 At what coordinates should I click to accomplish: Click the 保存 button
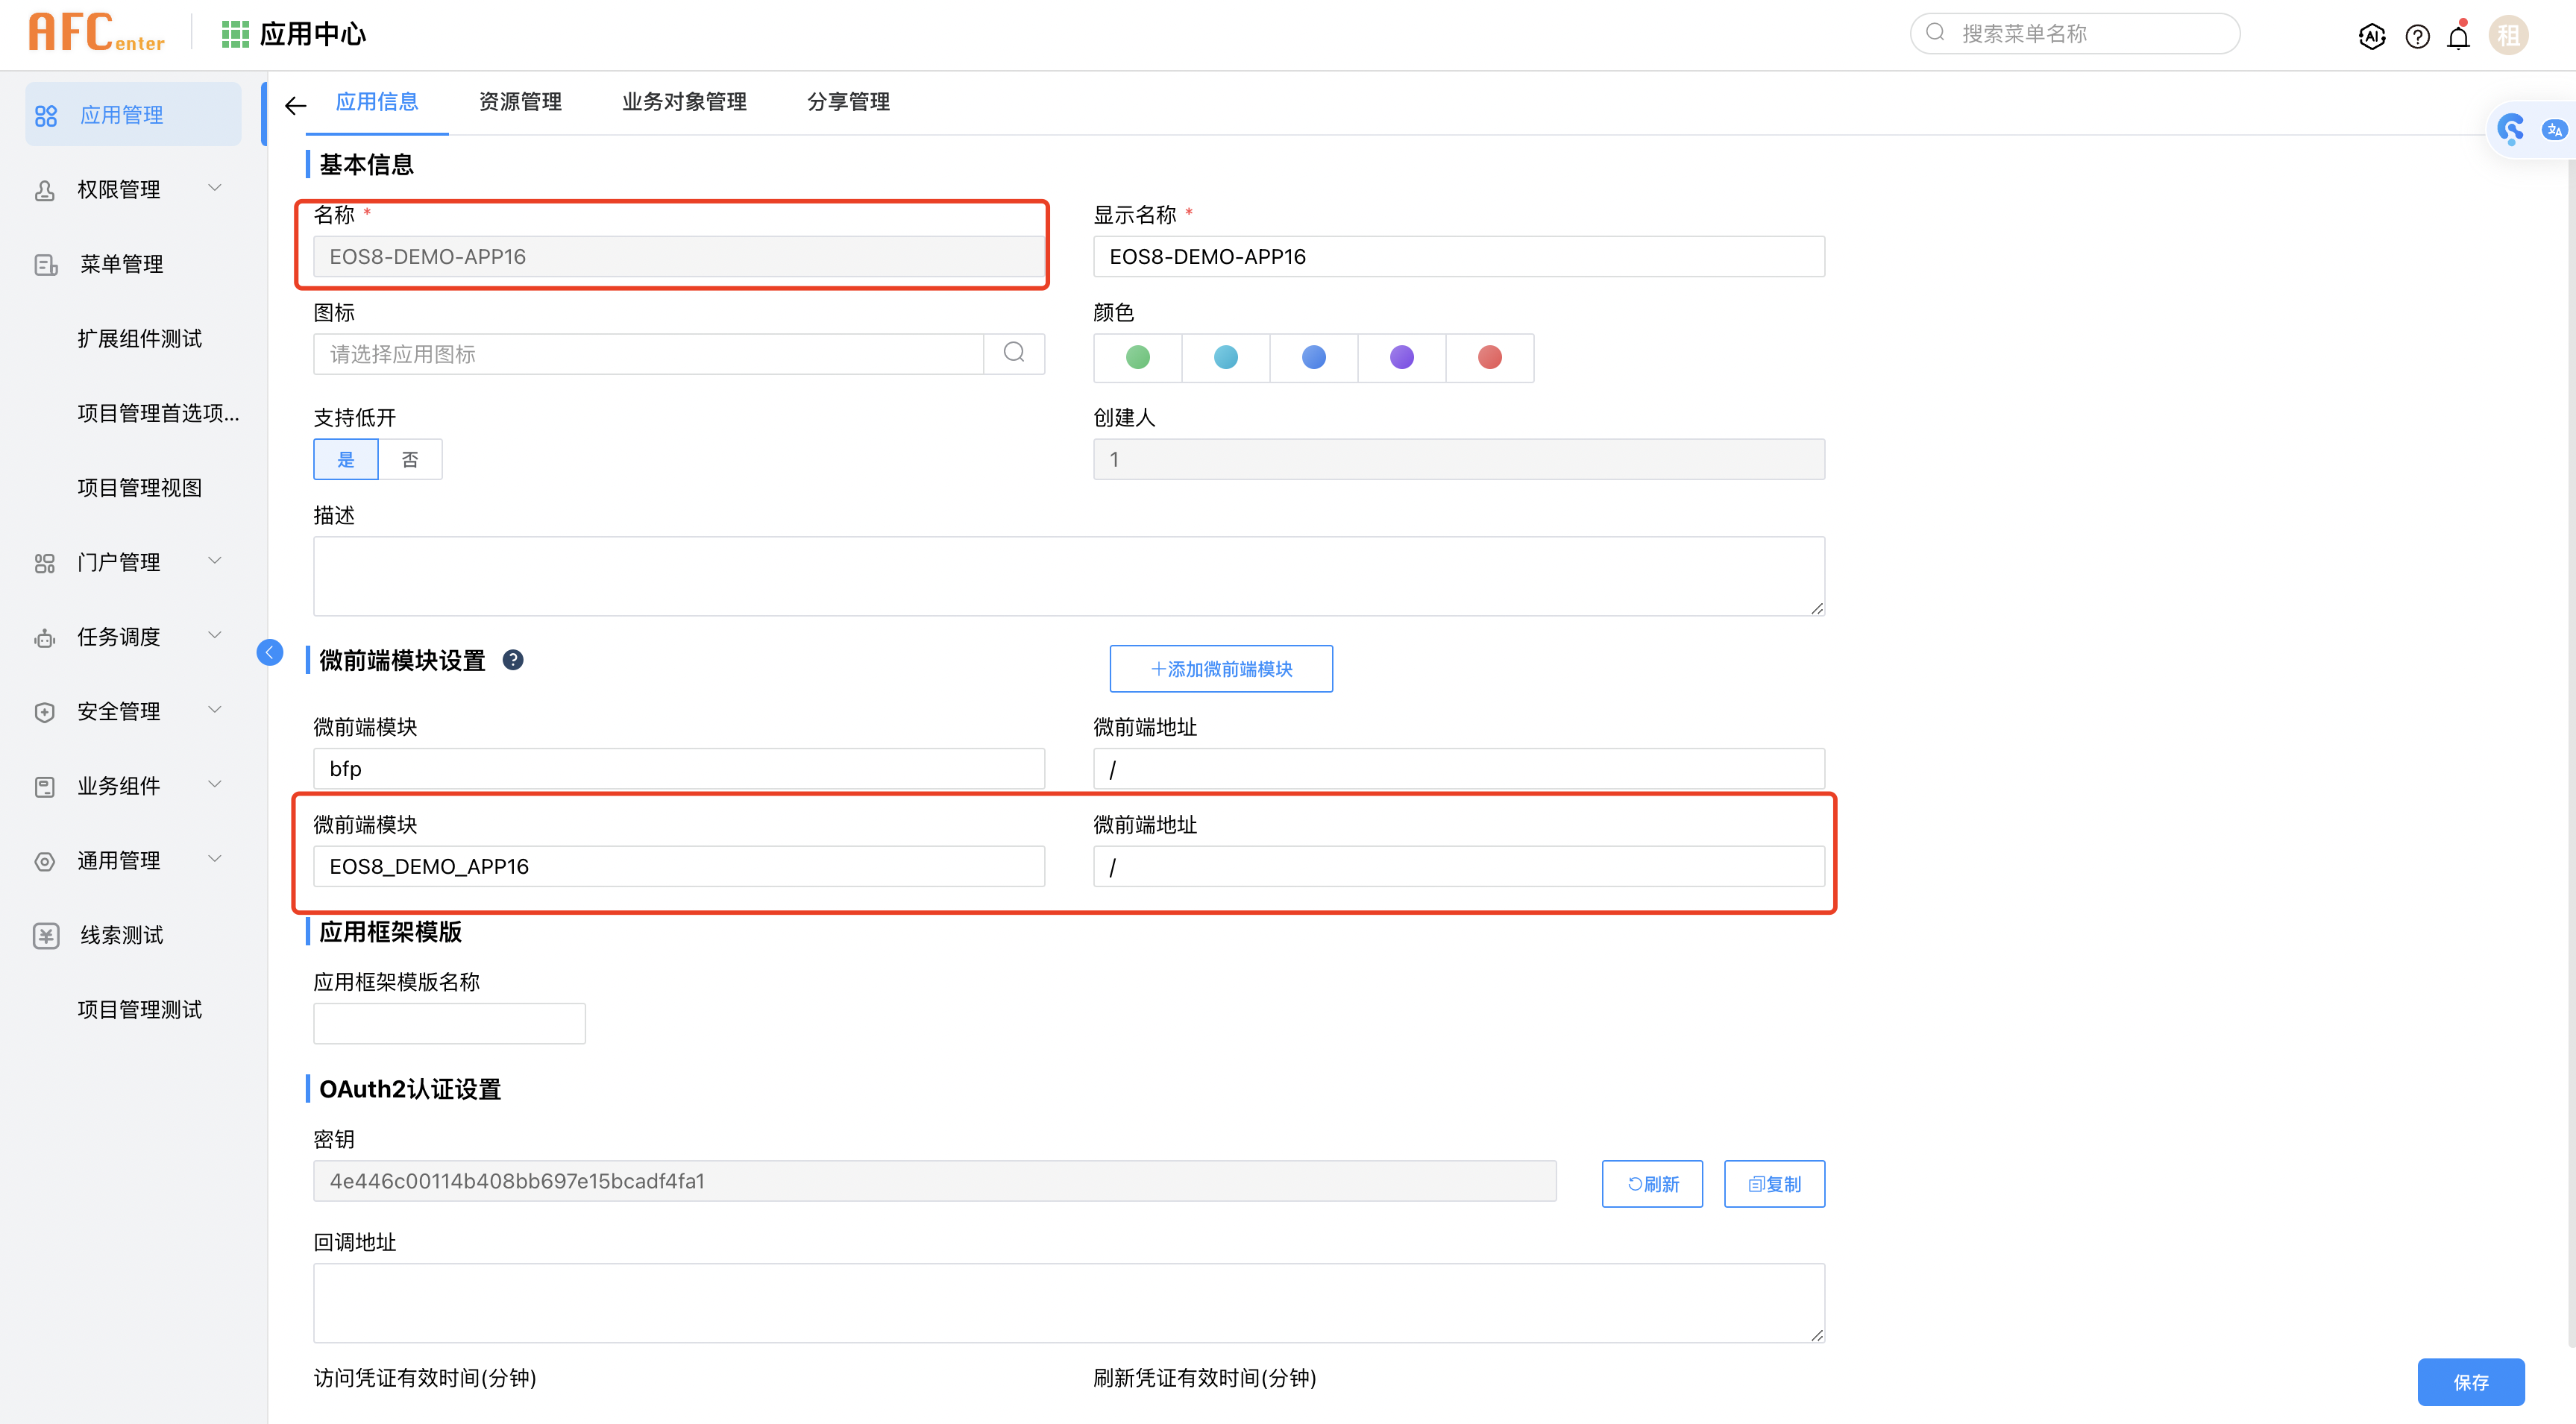pos(2470,1382)
